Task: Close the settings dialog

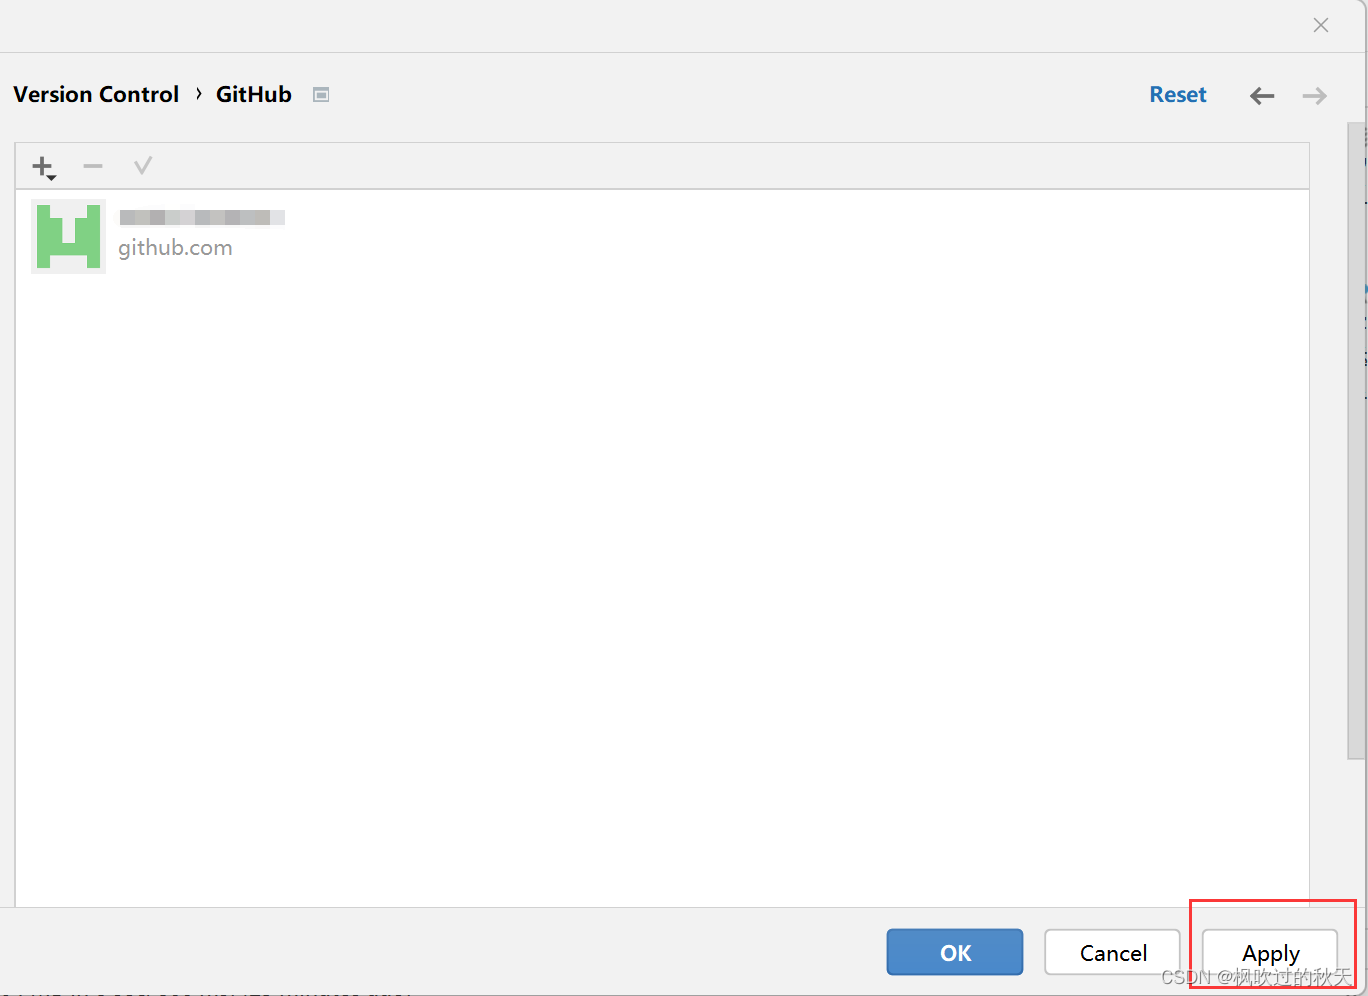Action: [1321, 25]
